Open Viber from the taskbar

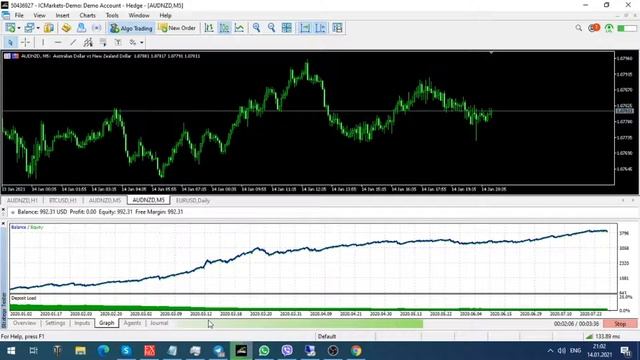point(287,351)
